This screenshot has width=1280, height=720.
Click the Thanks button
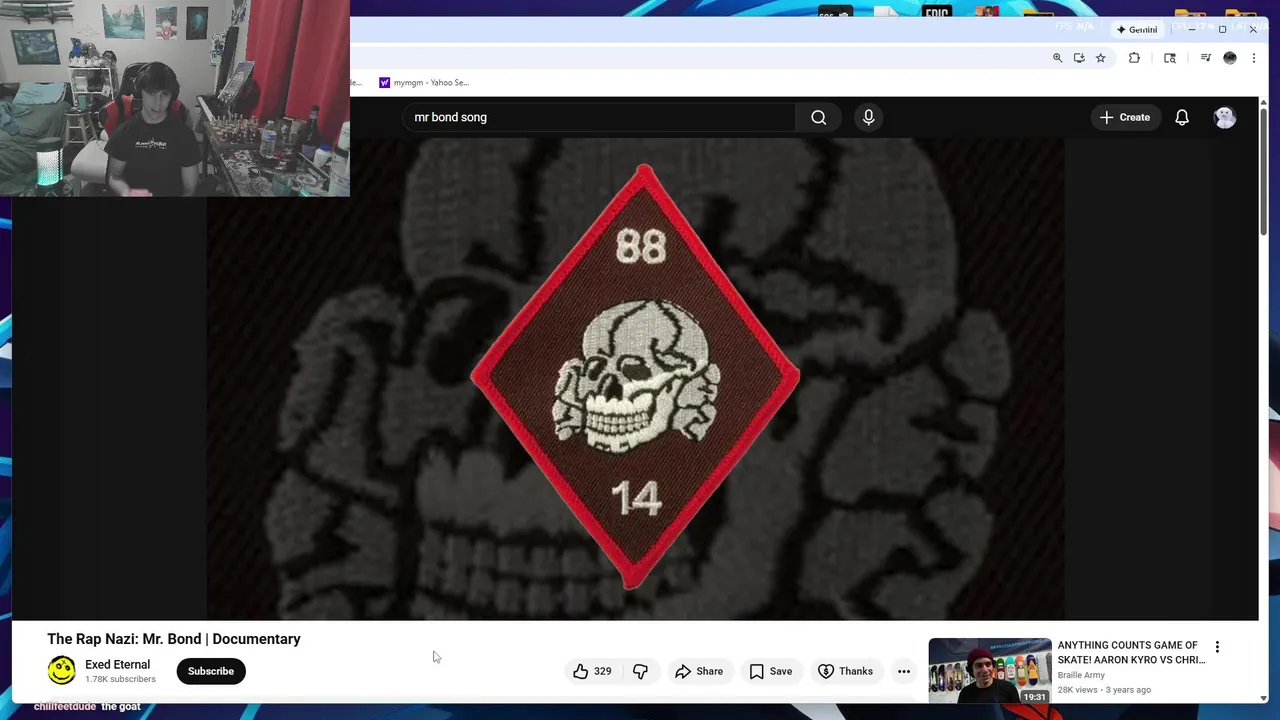[x=846, y=671]
